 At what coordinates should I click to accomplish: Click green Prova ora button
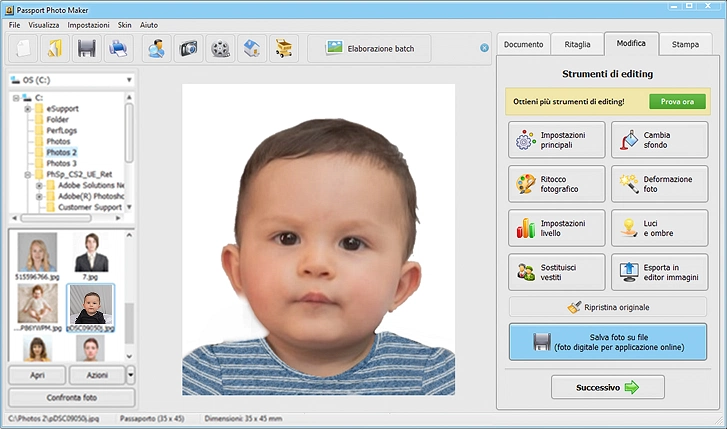pyautogui.click(x=677, y=101)
